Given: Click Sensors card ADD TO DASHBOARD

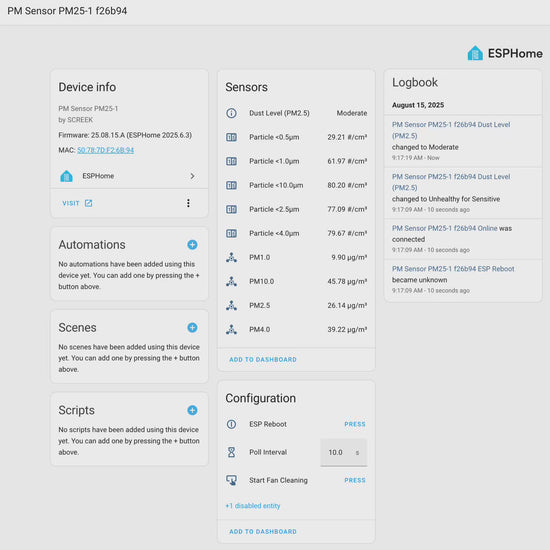Looking at the screenshot, I should click(x=263, y=360).
